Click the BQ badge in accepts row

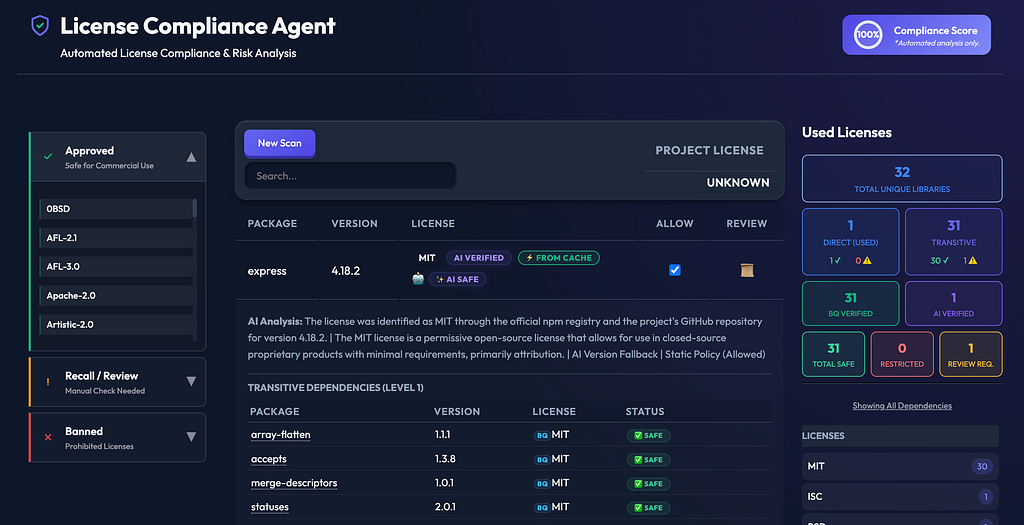542,460
